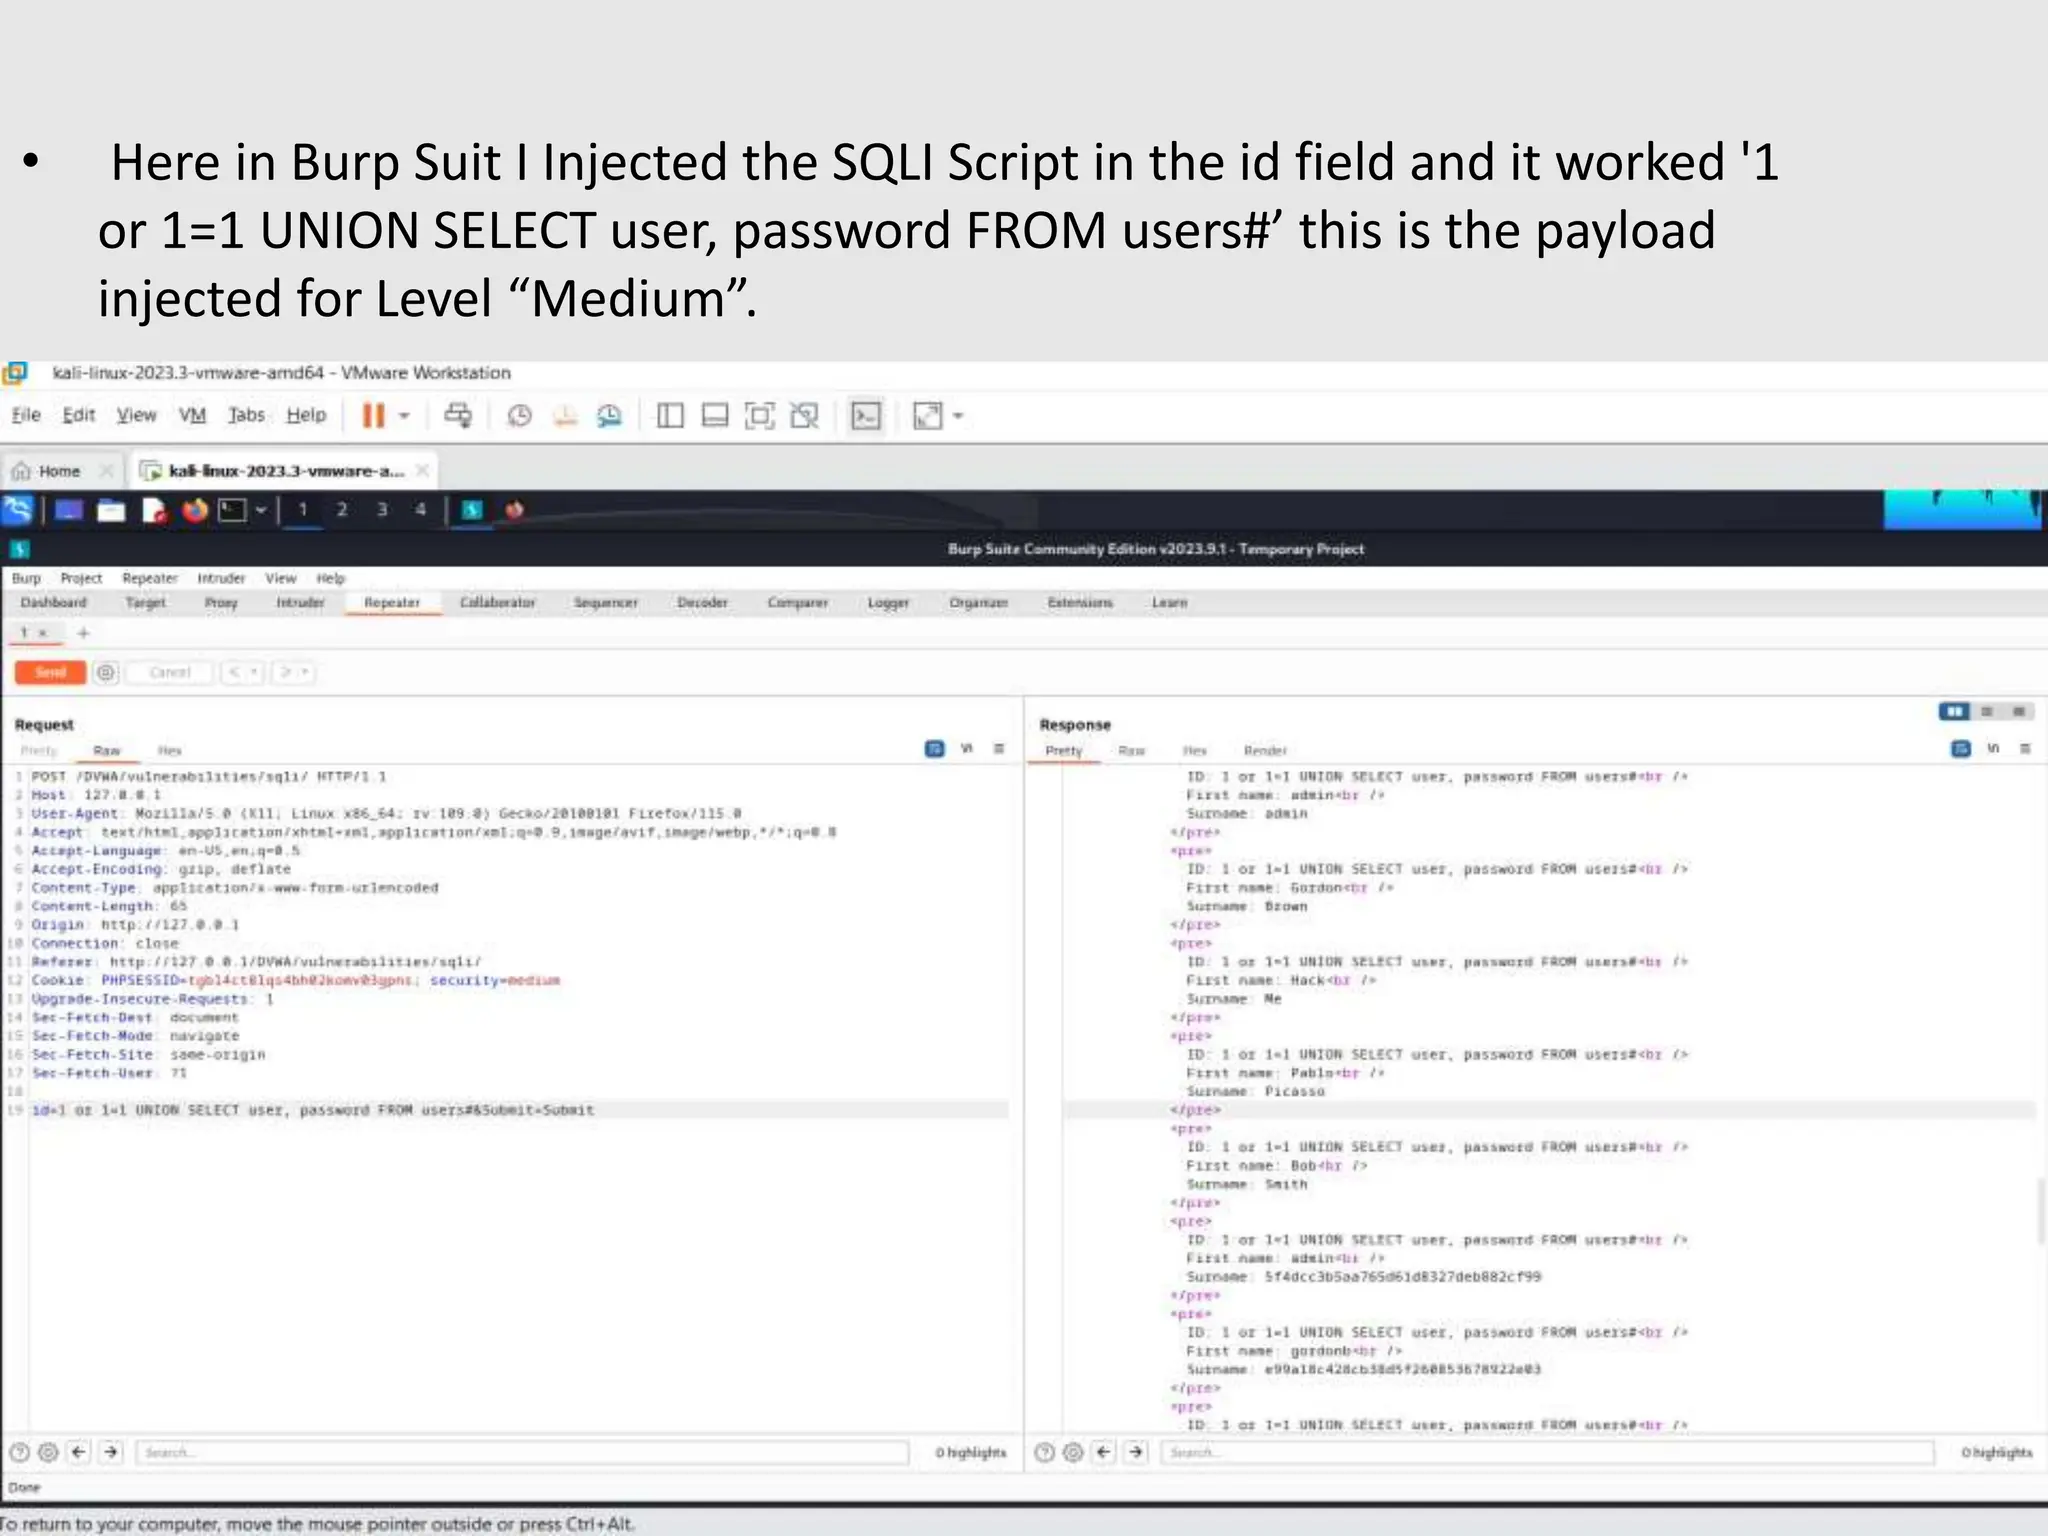Switch to the Dashboard tab
This screenshot has width=2048, height=1536.
tap(54, 603)
